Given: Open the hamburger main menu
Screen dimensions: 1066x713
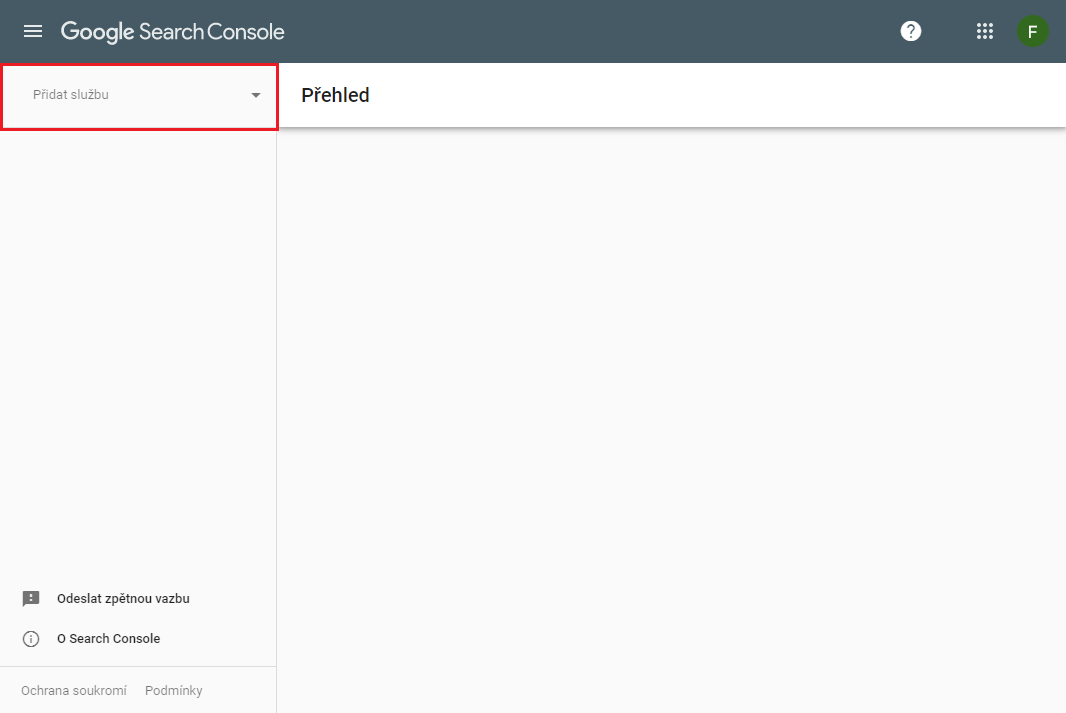Looking at the screenshot, I should point(33,31).
